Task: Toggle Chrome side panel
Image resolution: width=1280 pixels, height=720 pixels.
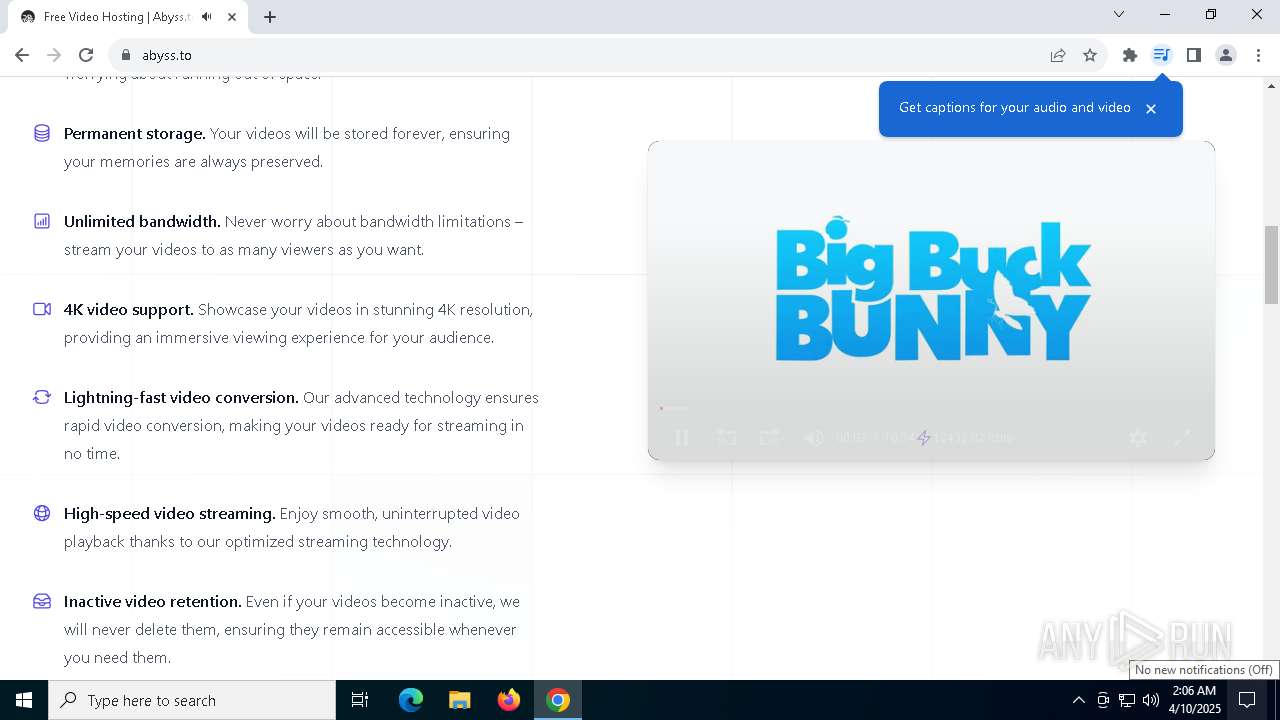Action: tap(1194, 55)
